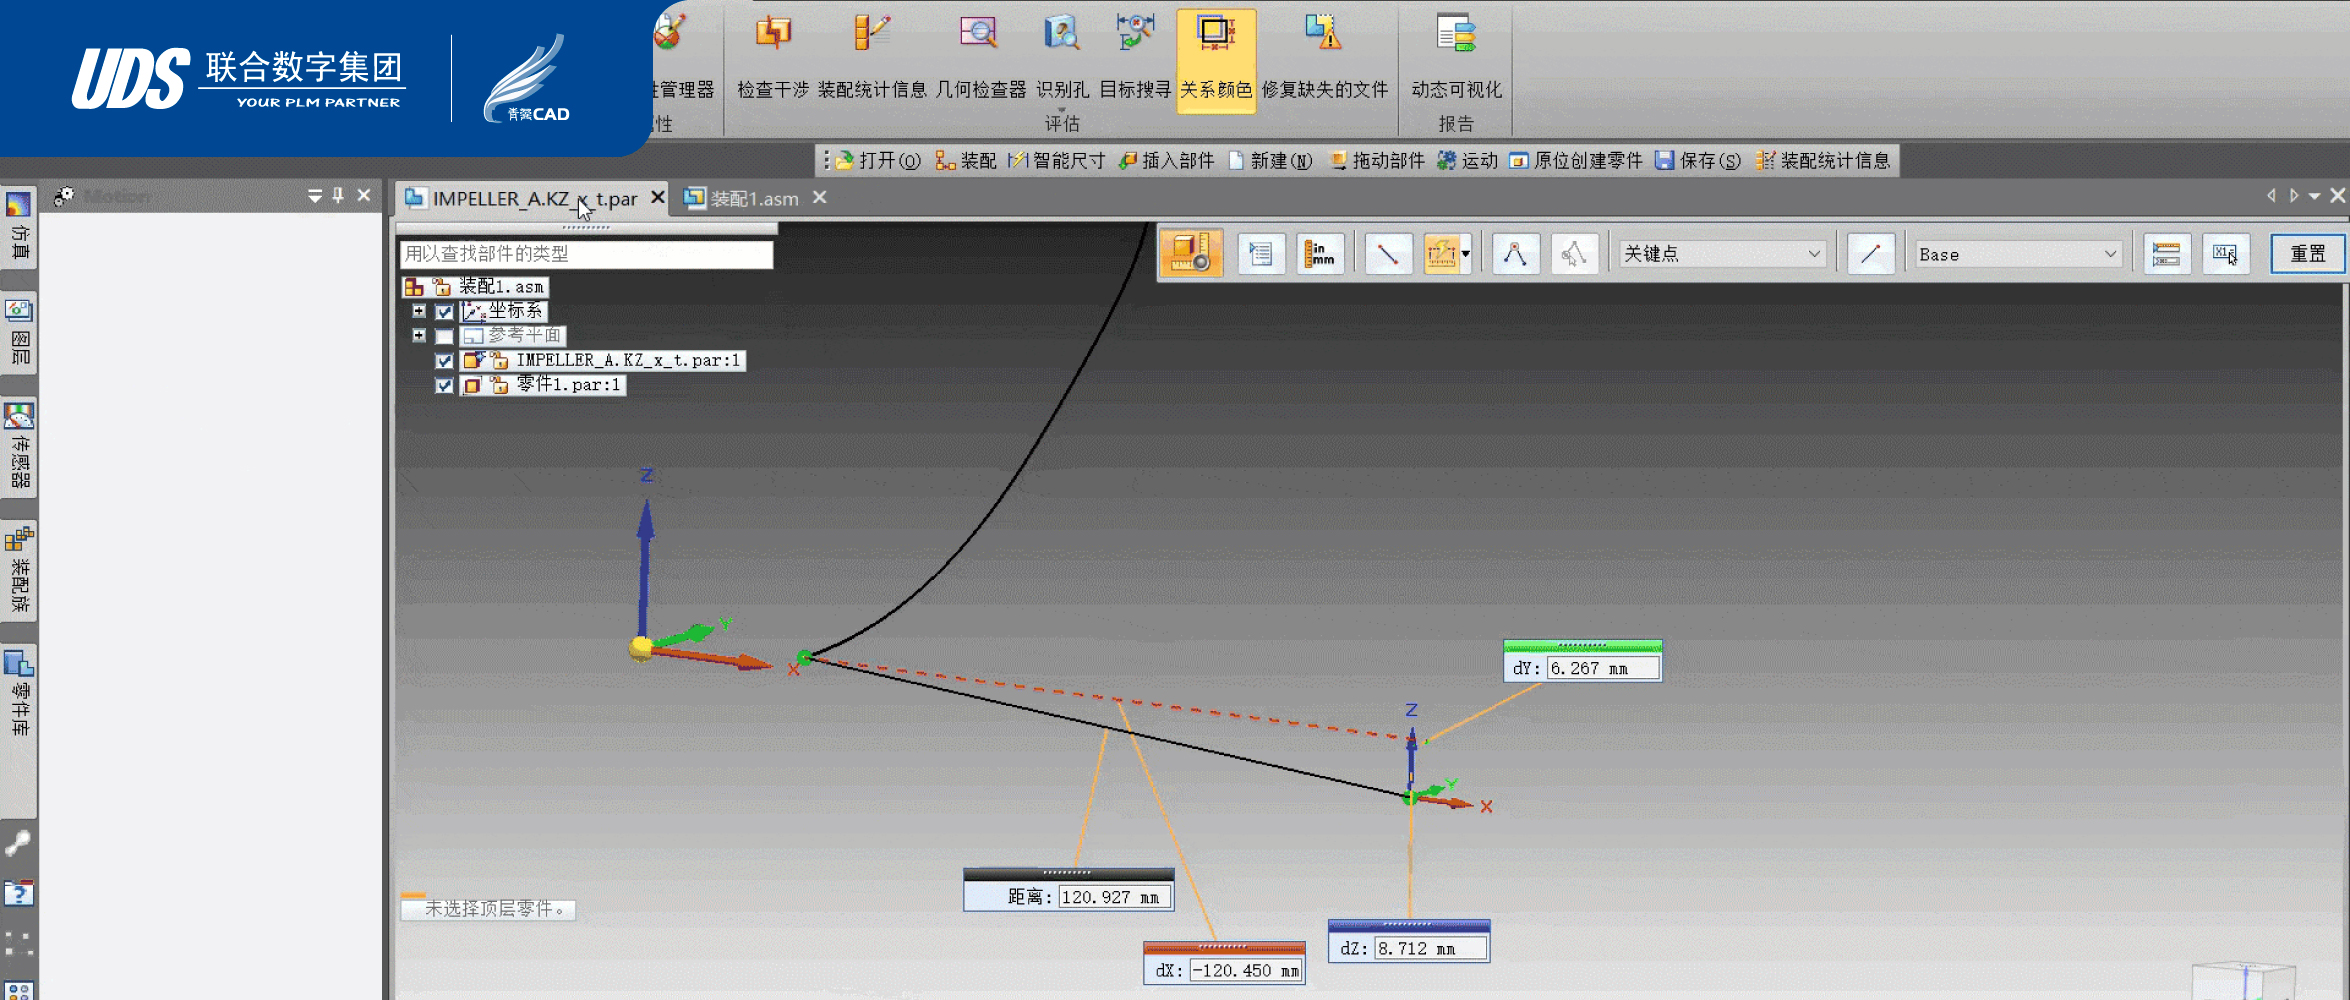2350x1000 pixels.
Task: Click the grayed angle select icon
Action: [x=1574, y=254]
